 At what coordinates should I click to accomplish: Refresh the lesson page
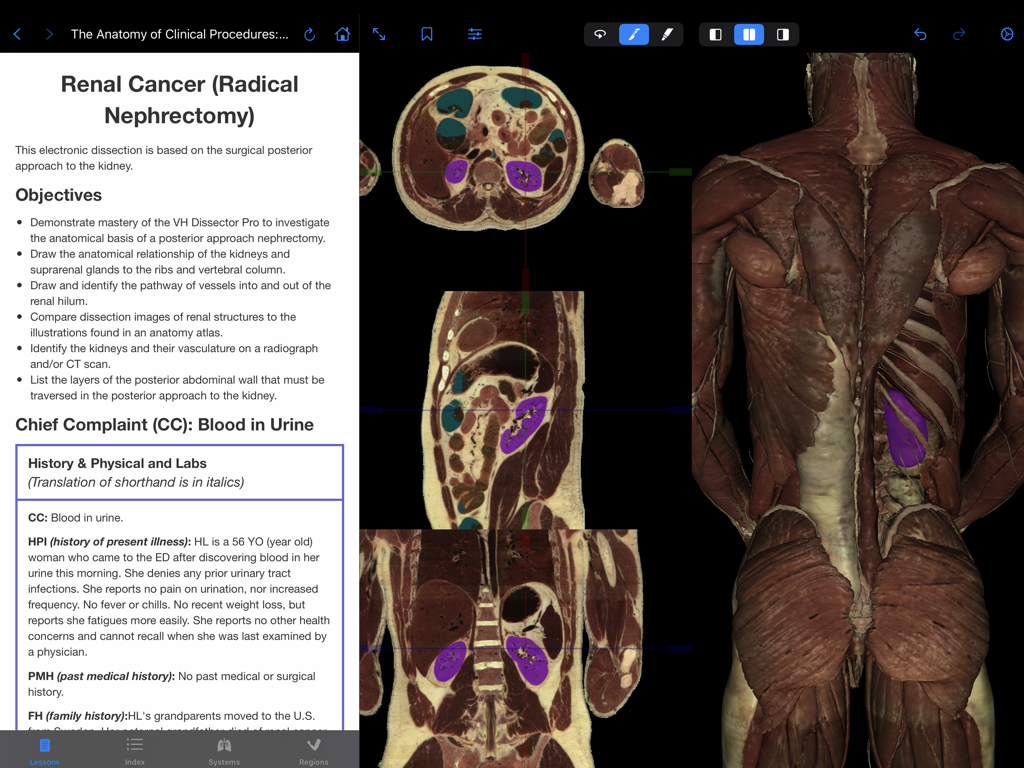pos(309,33)
